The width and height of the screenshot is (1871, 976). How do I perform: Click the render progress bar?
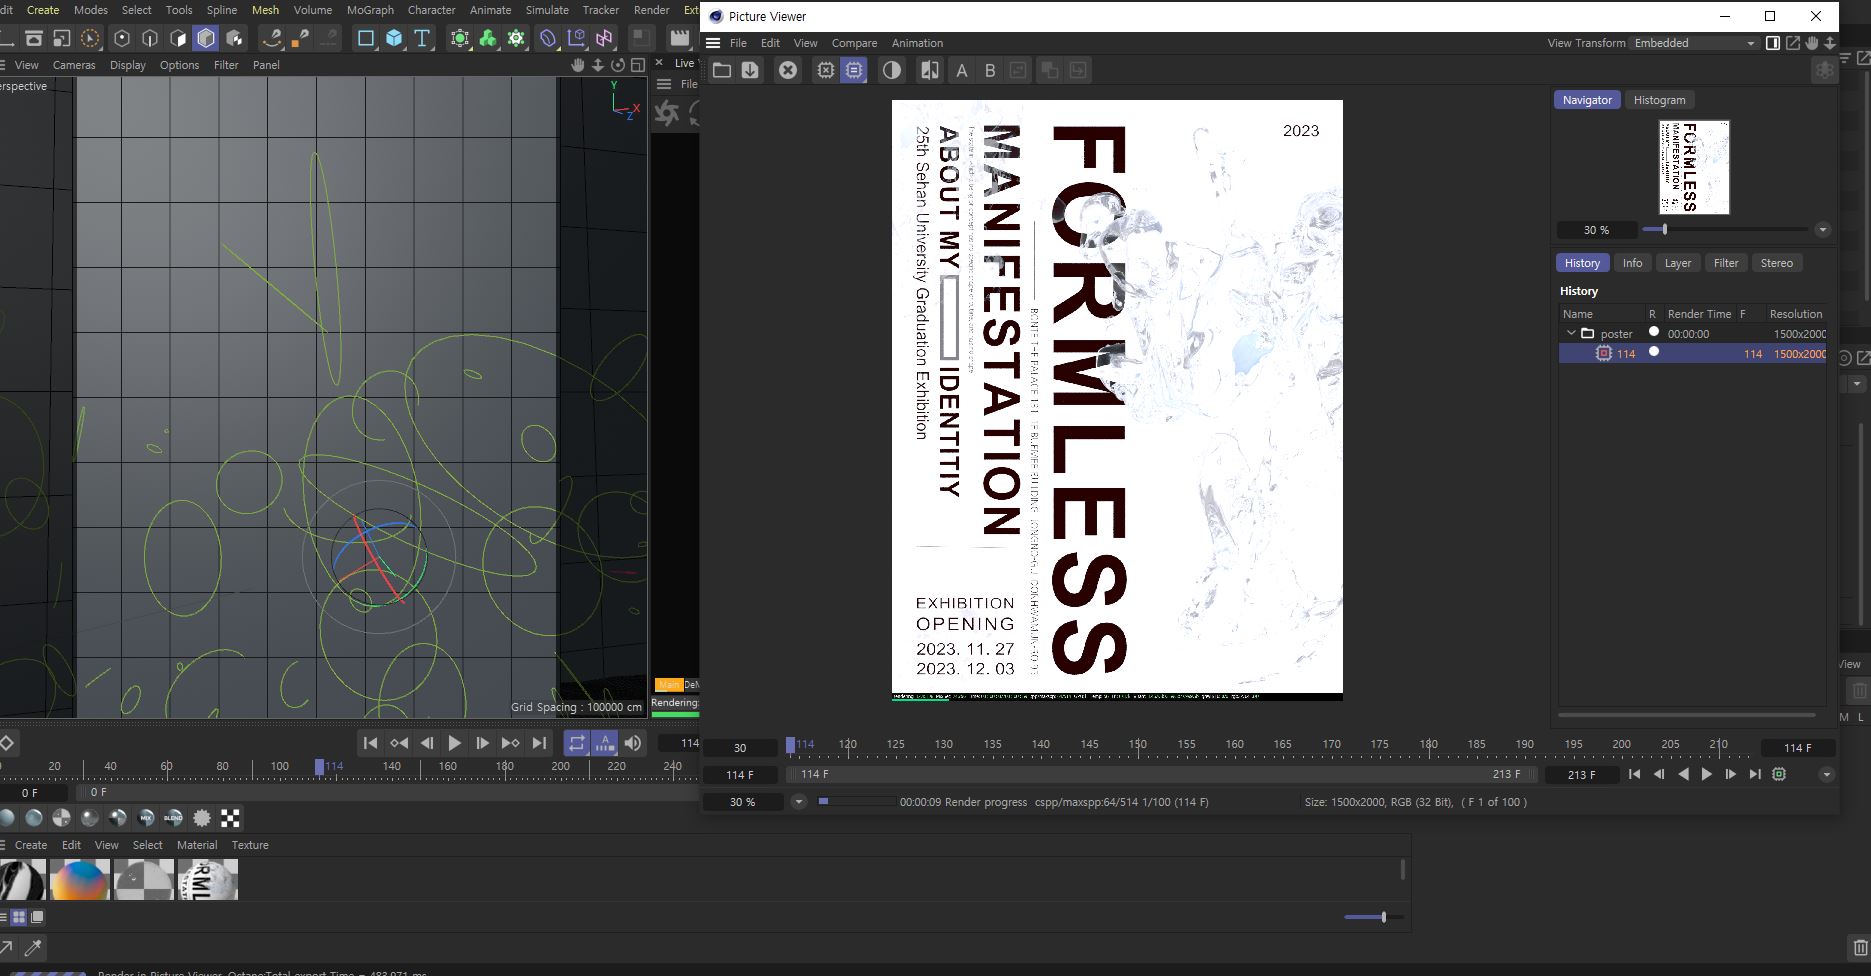coord(857,801)
